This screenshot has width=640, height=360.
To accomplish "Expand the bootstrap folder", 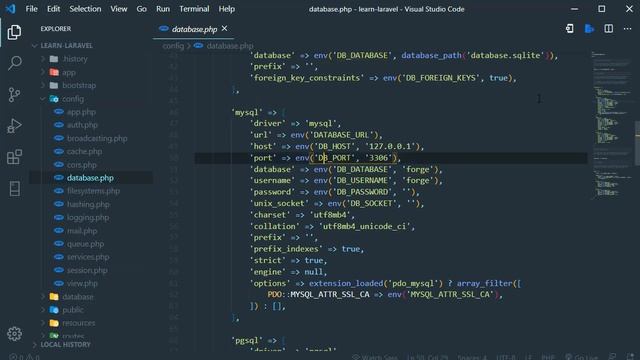I will point(79,85).
